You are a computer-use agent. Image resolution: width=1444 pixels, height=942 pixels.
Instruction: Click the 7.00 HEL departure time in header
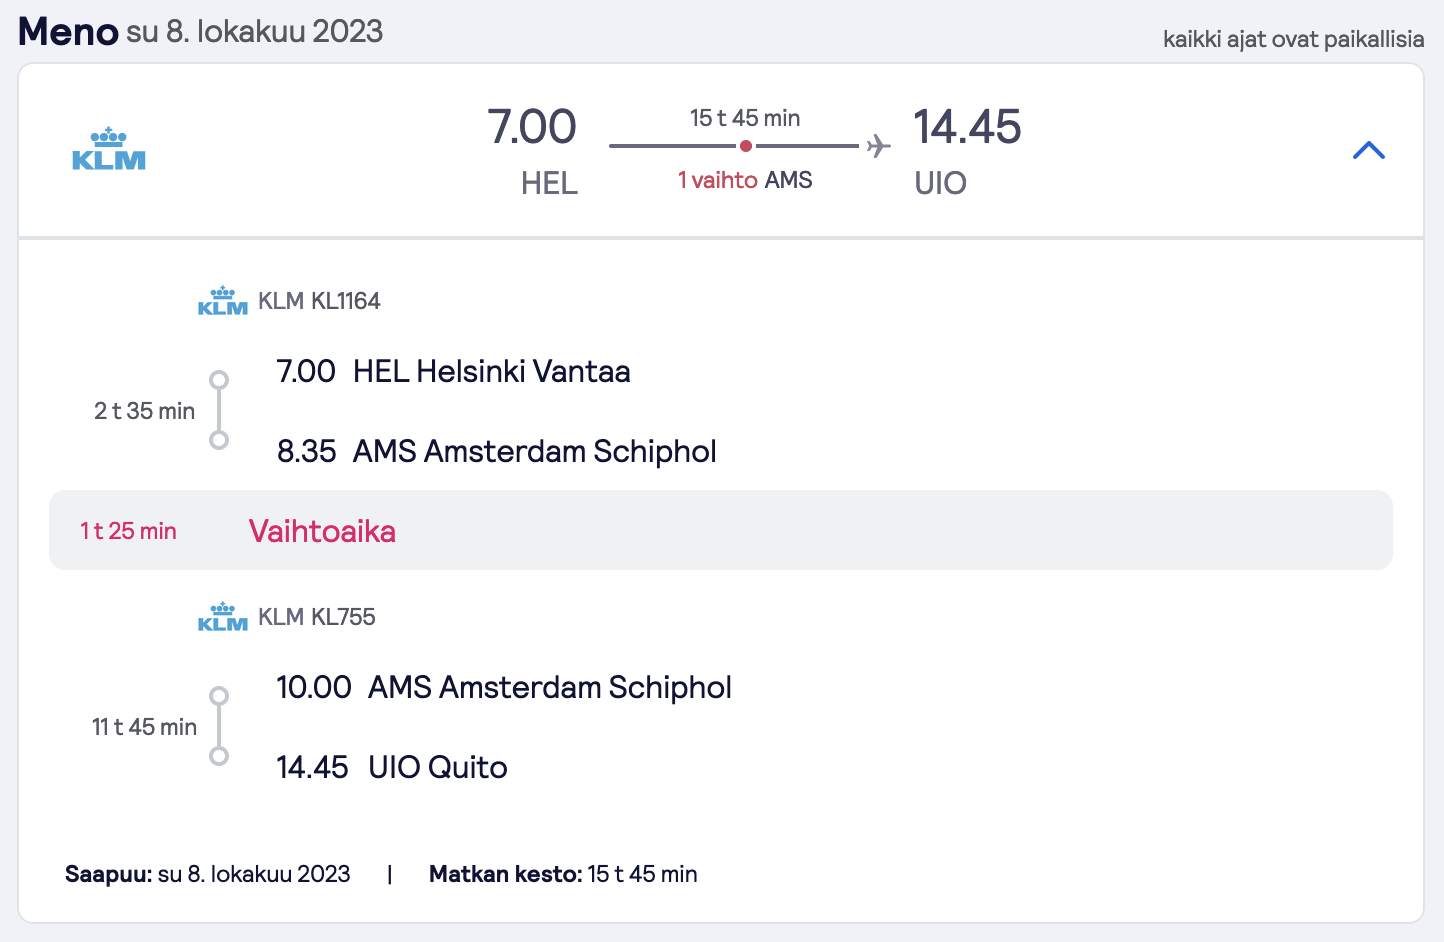[532, 128]
